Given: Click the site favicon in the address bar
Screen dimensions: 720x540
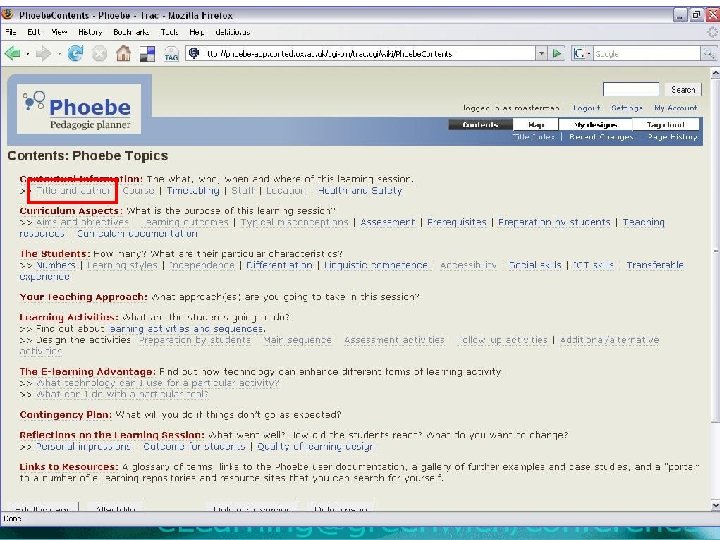Looking at the screenshot, I should [x=194, y=53].
